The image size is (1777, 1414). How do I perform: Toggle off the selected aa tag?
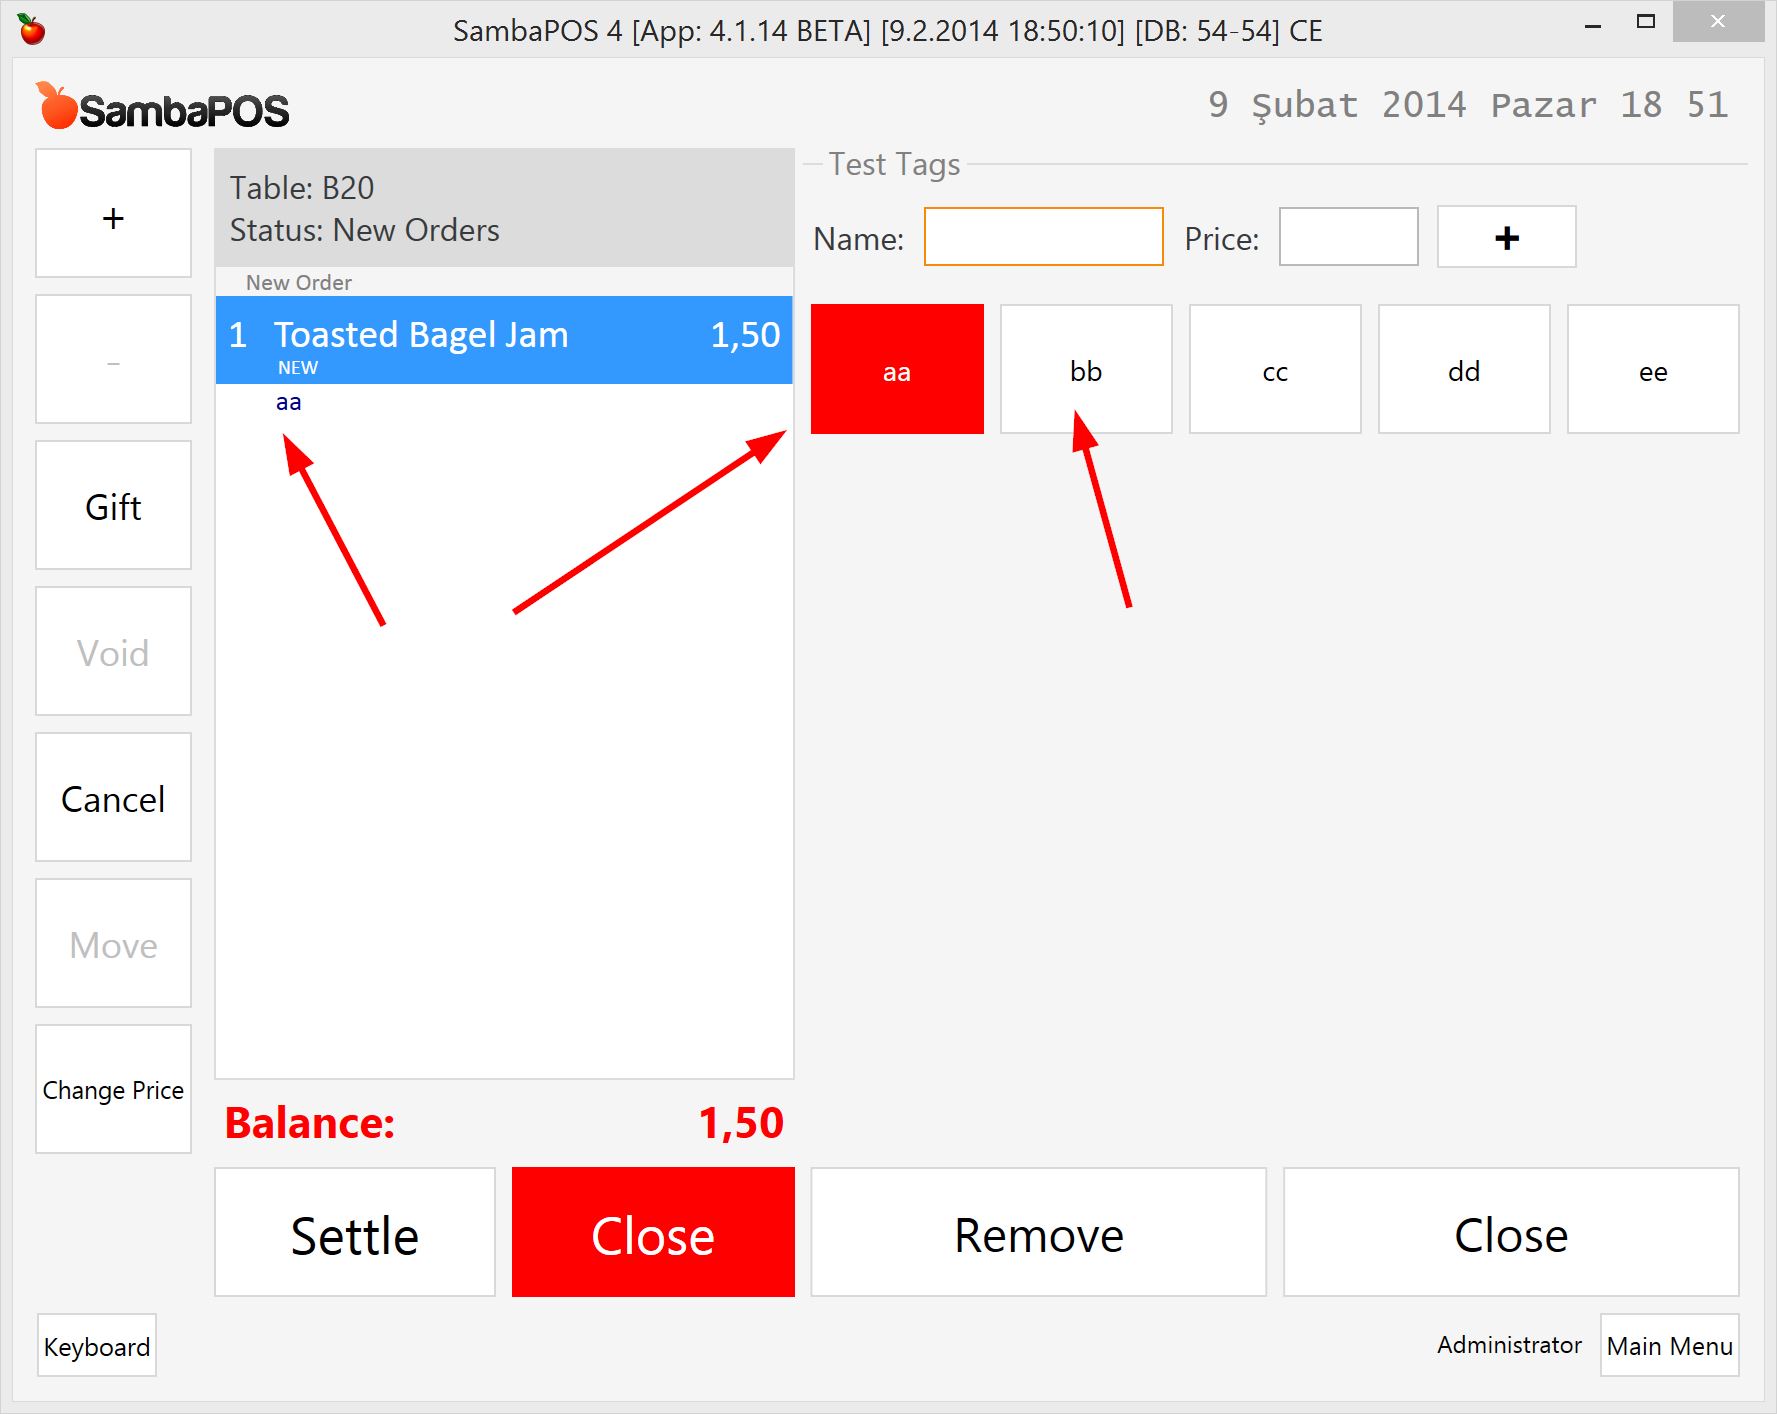(x=895, y=368)
